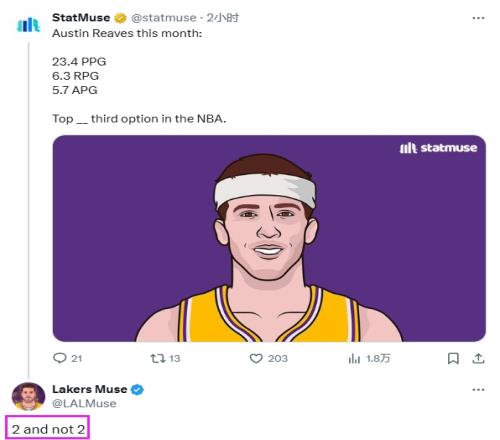Retweet the StatMuse post with 13 reposts
Screen dimensions: 500x440
(158, 358)
